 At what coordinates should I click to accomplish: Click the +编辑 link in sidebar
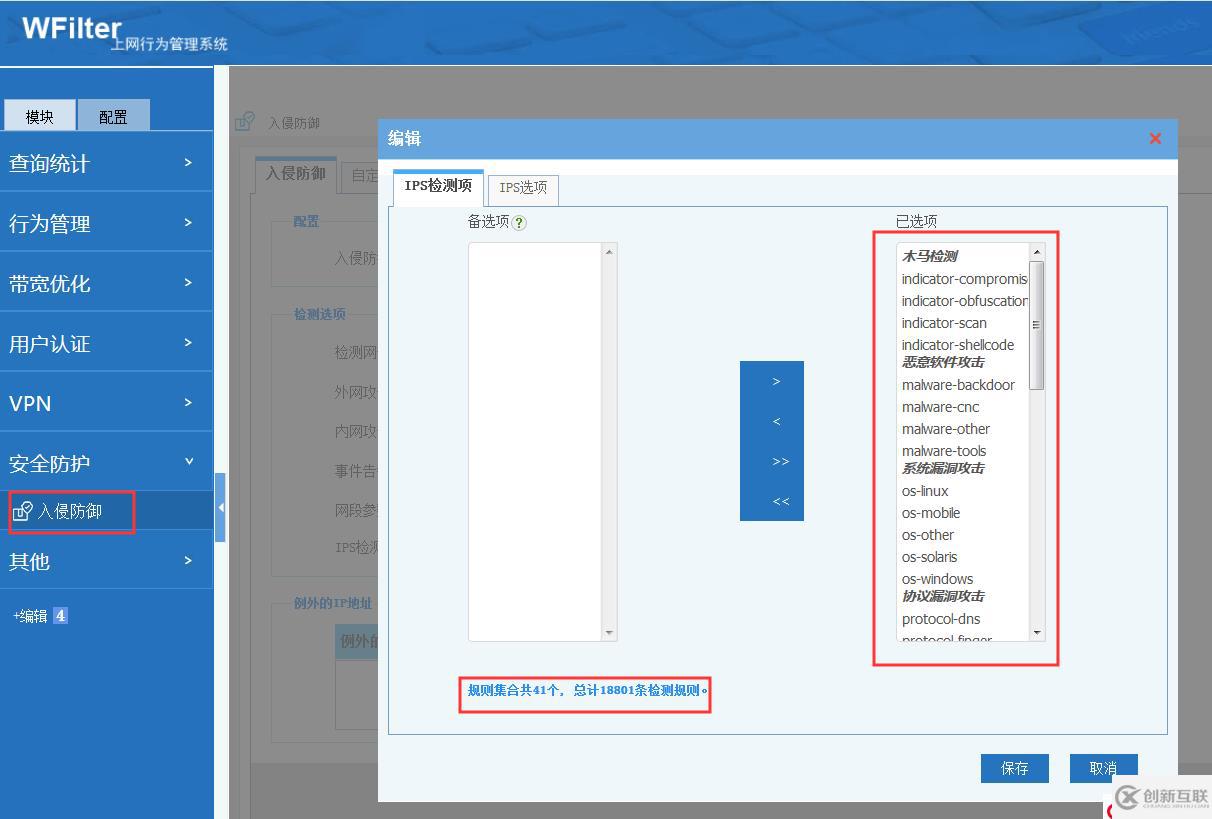point(30,616)
